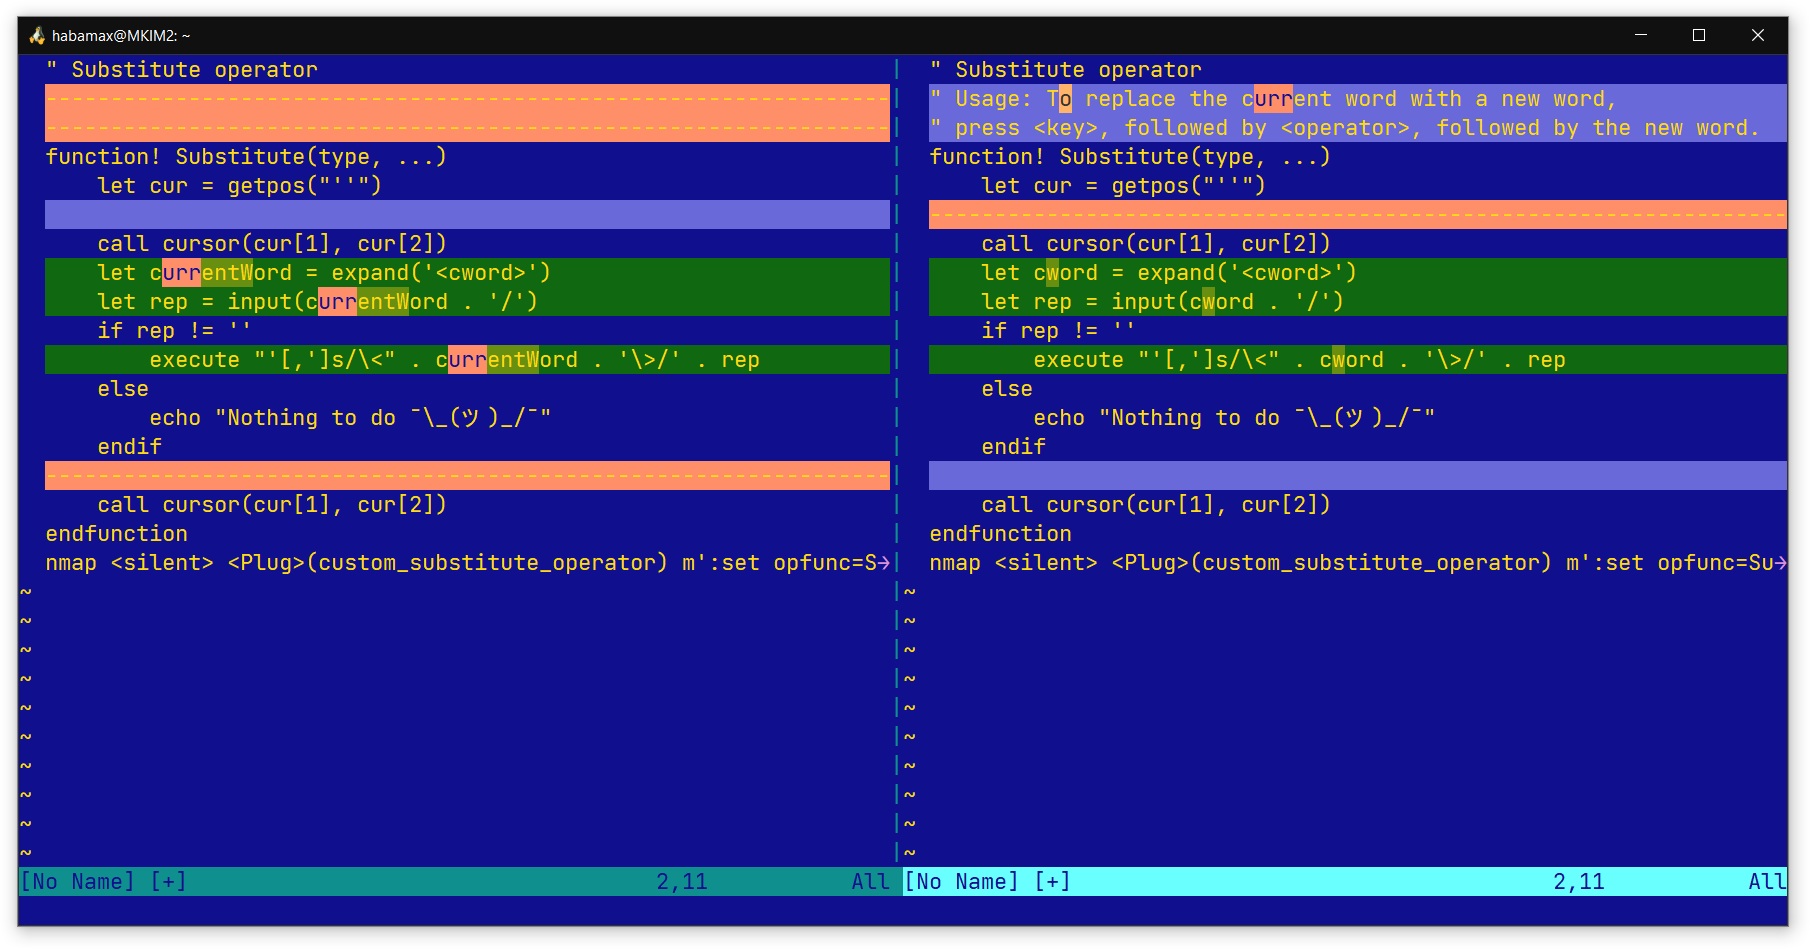Maximize the terminal window

[1699, 35]
